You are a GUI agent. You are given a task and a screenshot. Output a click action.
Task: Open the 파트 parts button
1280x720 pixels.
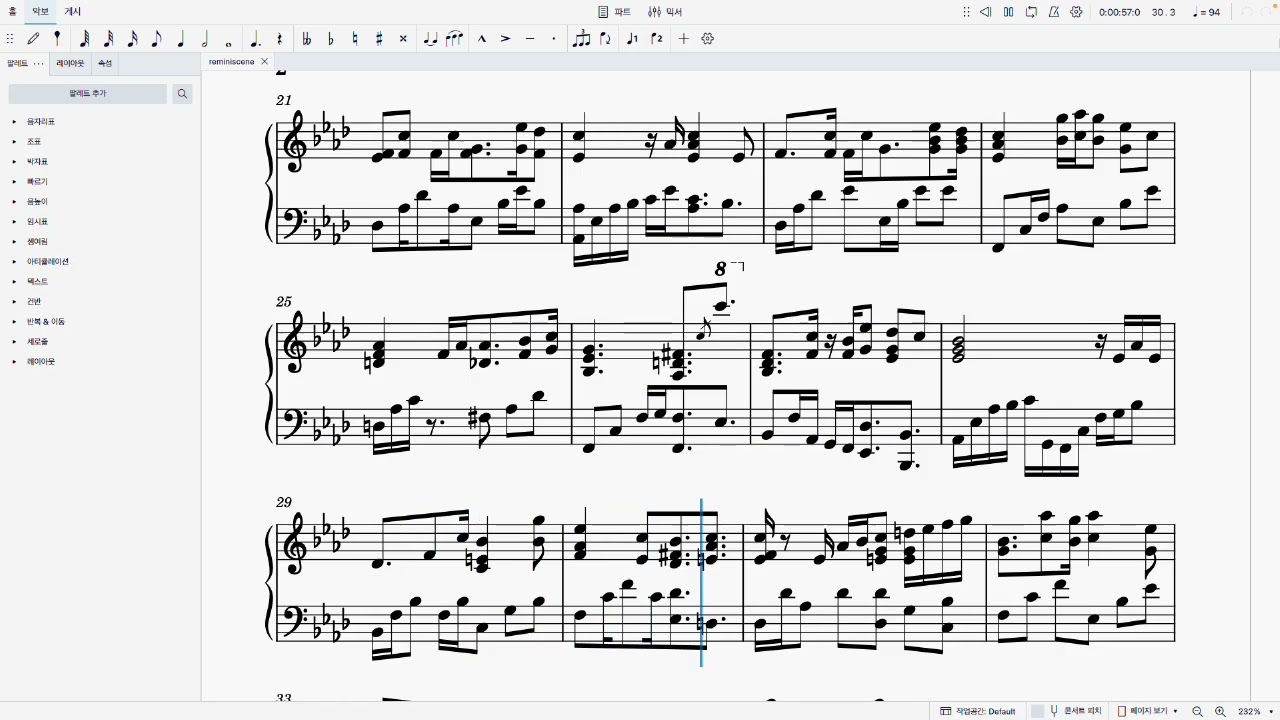[615, 12]
